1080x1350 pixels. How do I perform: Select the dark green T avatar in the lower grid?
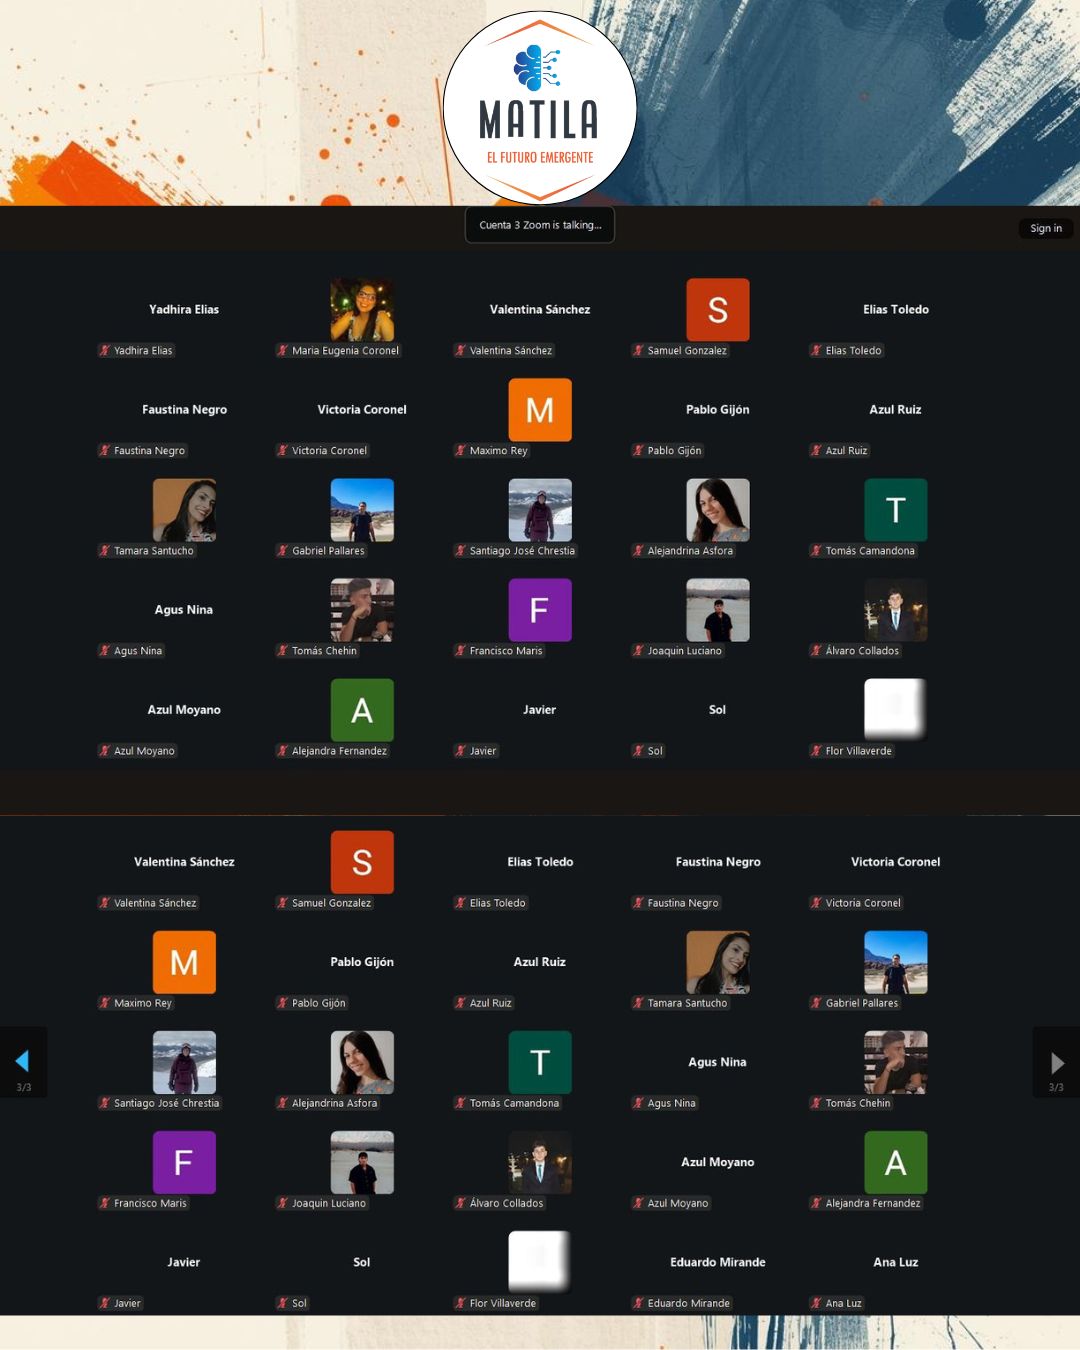click(x=540, y=1062)
